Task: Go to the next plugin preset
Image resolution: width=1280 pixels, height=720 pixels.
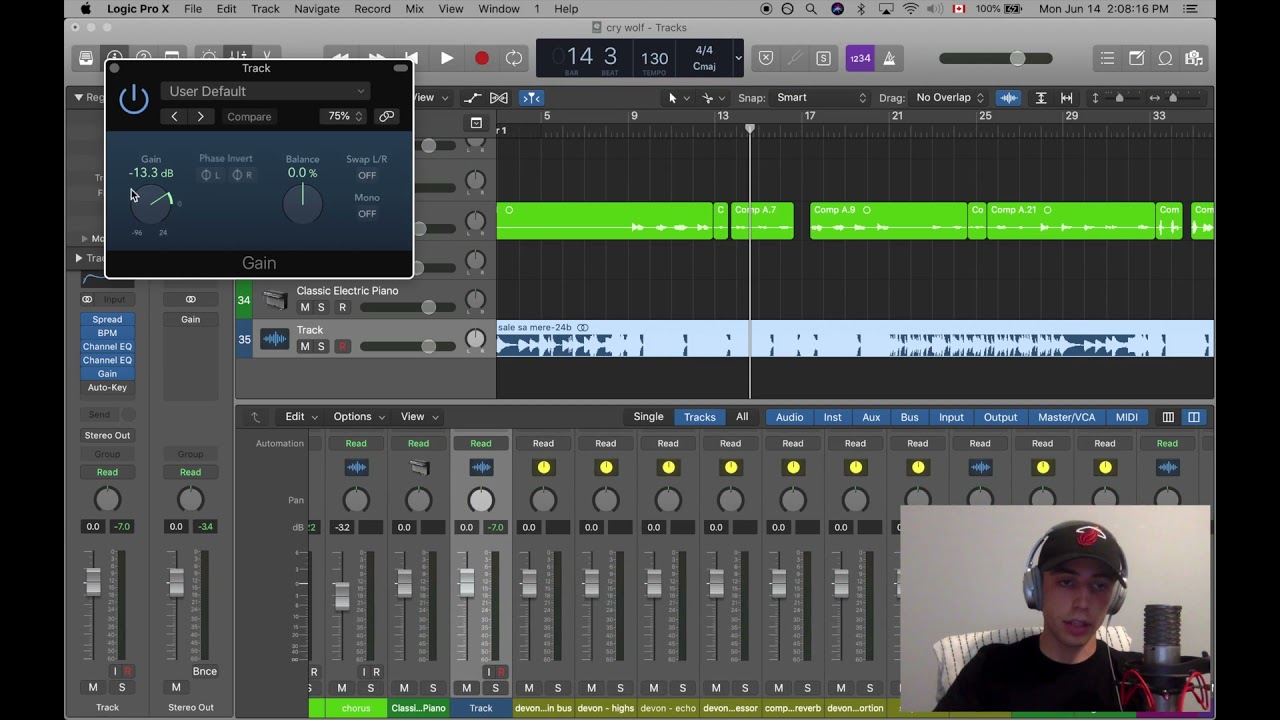Action: point(200,117)
